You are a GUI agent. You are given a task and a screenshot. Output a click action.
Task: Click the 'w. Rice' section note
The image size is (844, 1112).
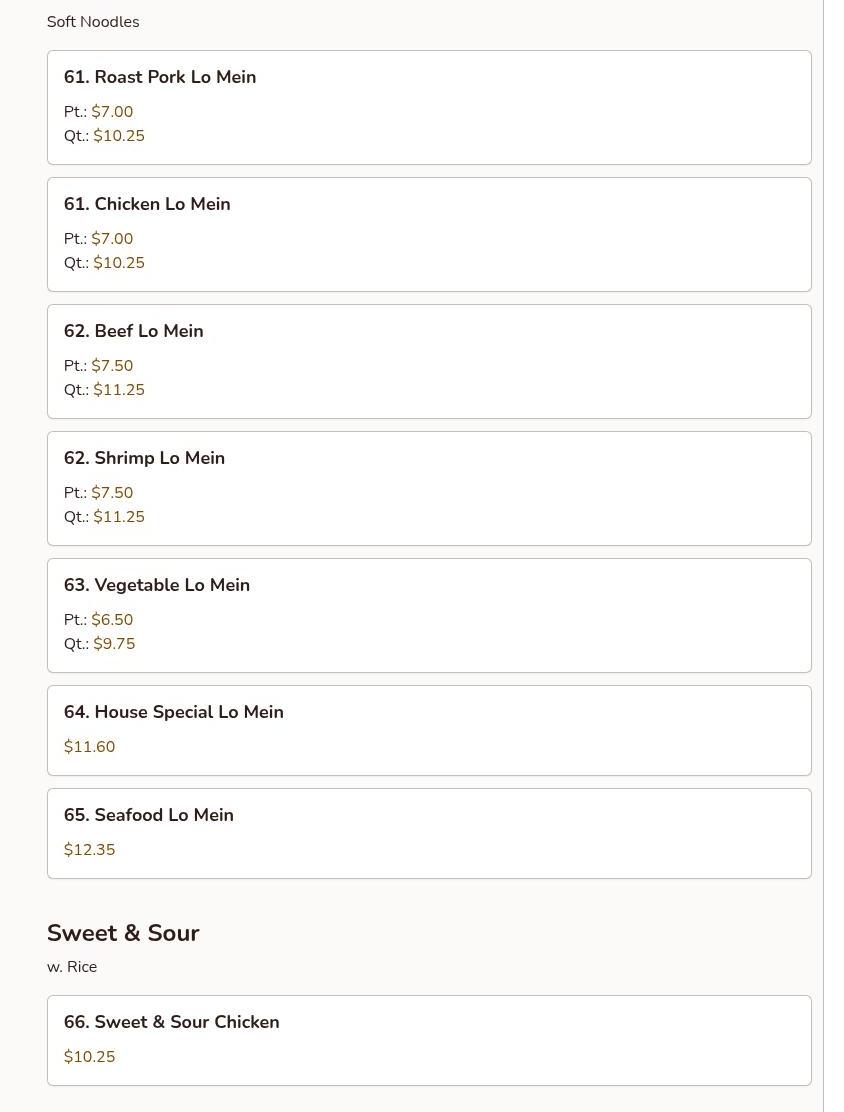click(x=72, y=967)
